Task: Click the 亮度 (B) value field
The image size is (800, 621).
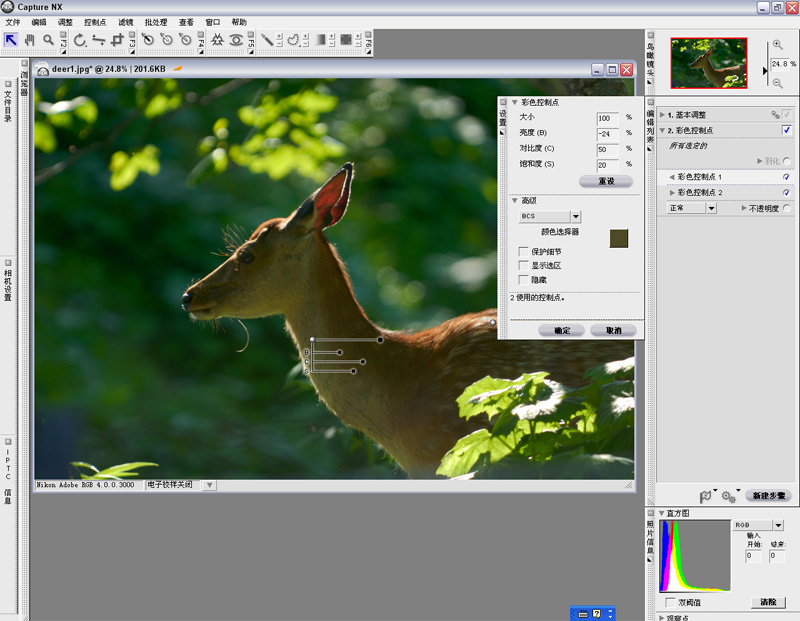Action: coord(607,134)
